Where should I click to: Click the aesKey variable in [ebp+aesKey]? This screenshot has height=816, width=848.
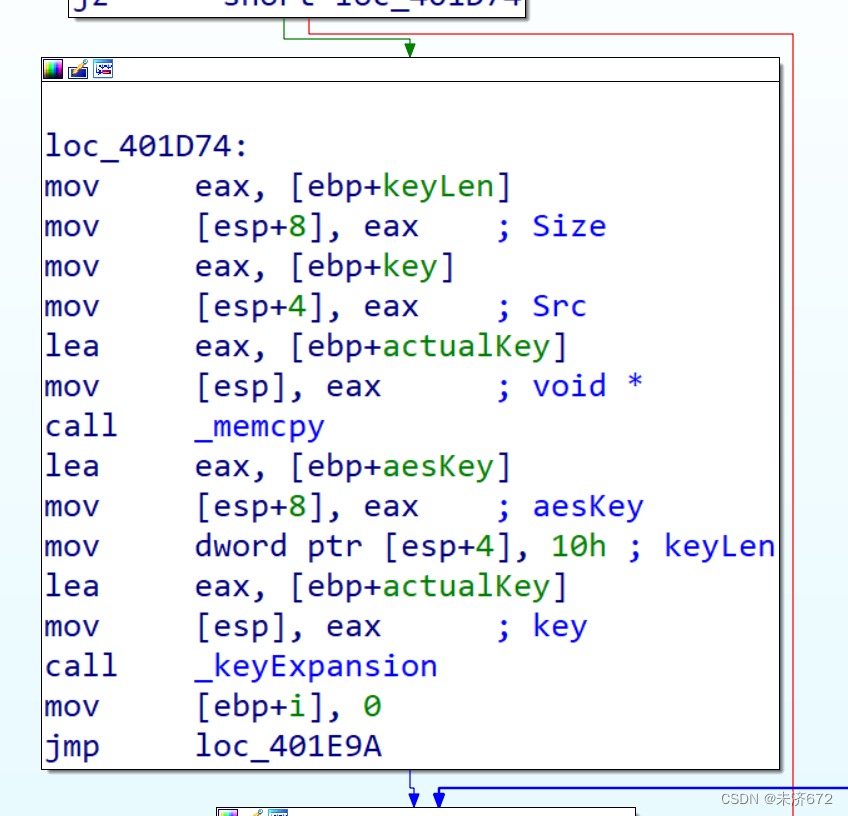point(438,467)
